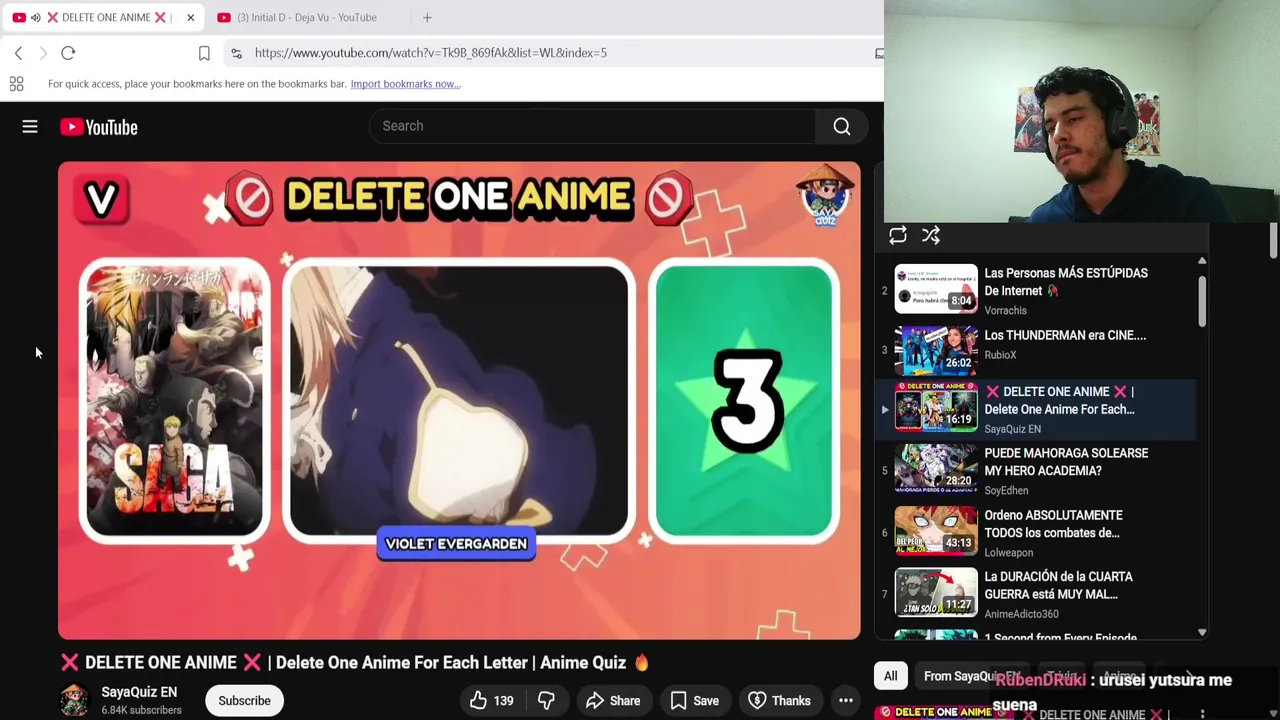Subscribe to SayaQuiz EN

point(245,701)
